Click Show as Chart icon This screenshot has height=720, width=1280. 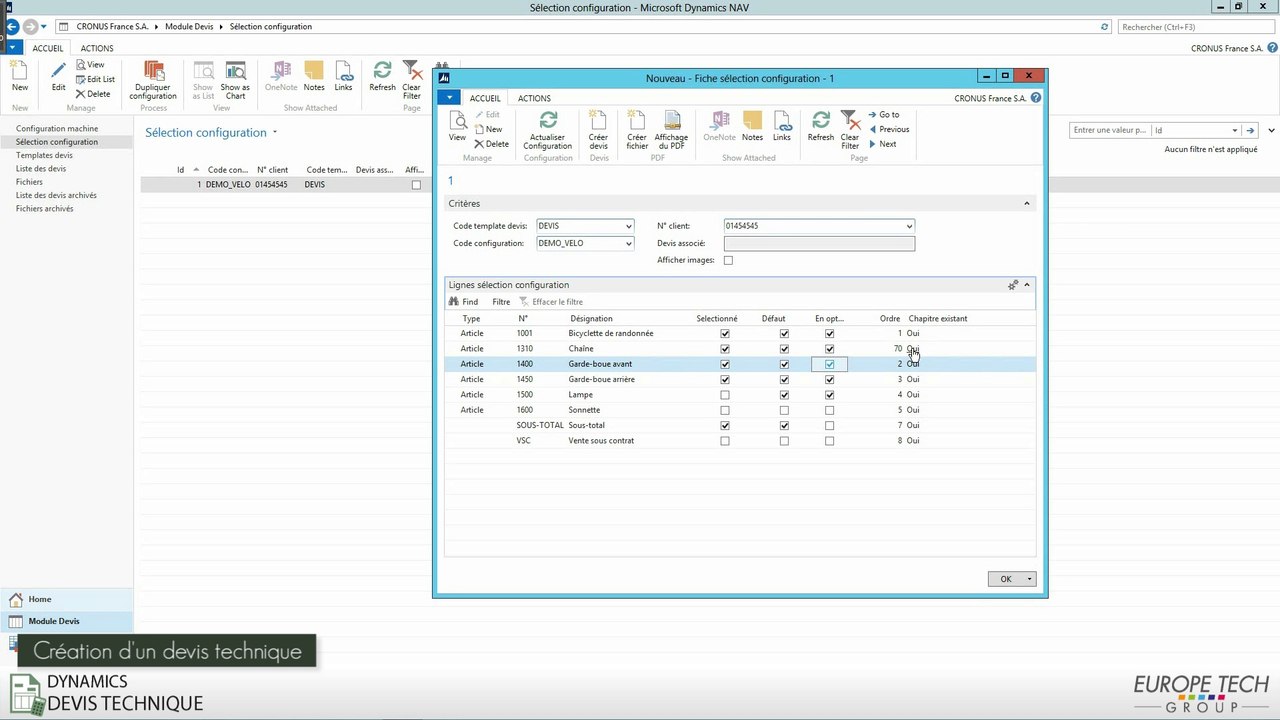click(236, 80)
